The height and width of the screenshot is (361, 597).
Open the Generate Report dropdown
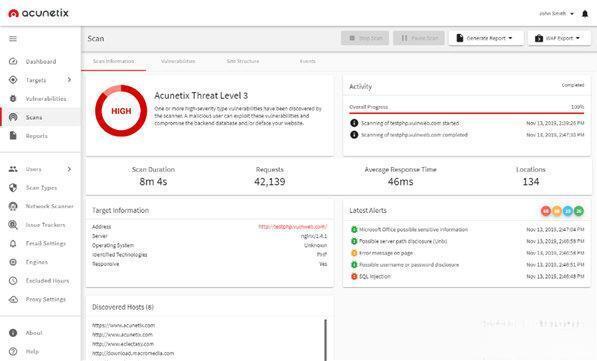coord(486,38)
